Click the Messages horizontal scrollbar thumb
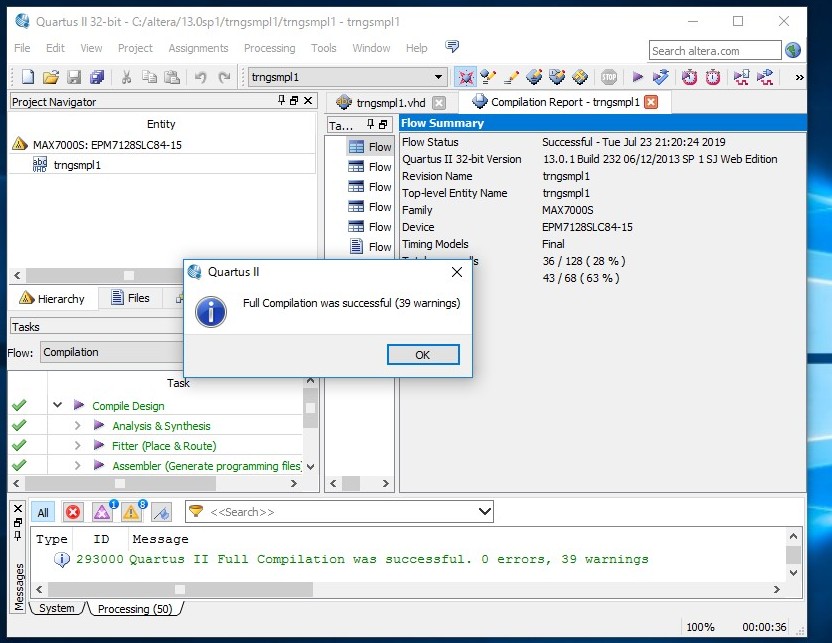Screen dimensions: 832x643 (x=180, y=589)
